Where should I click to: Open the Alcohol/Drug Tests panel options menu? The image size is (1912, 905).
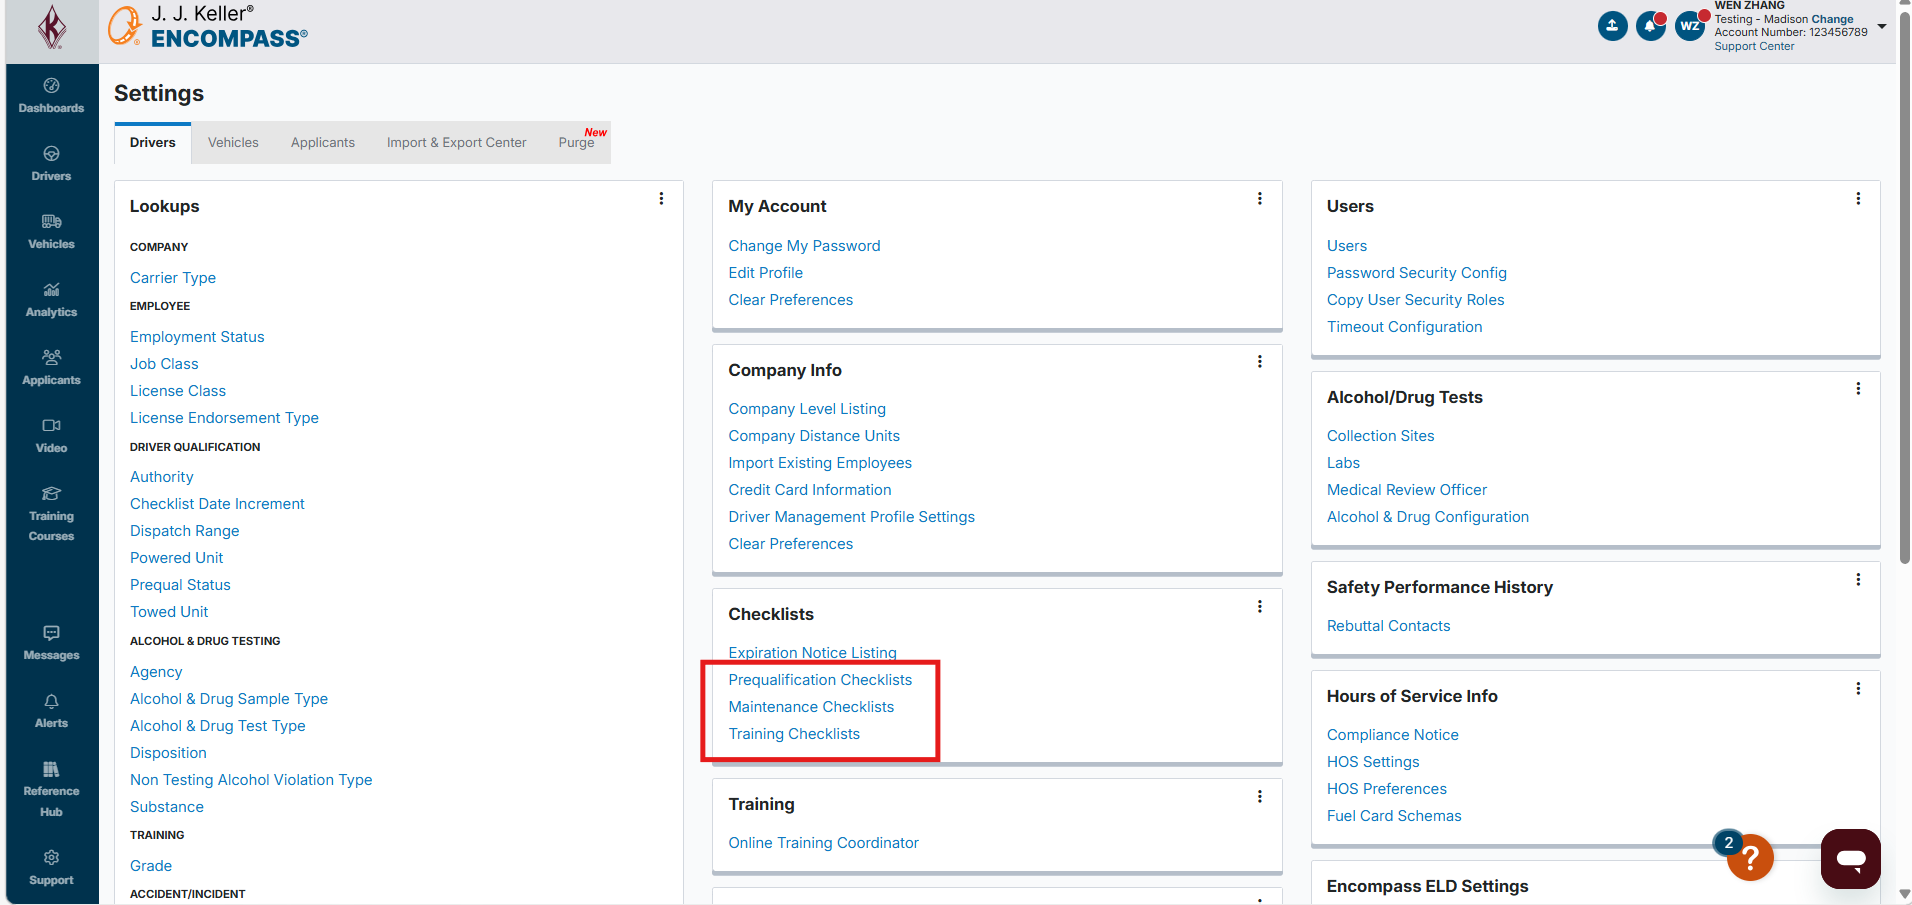pyautogui.click(x=1858, y=389)
